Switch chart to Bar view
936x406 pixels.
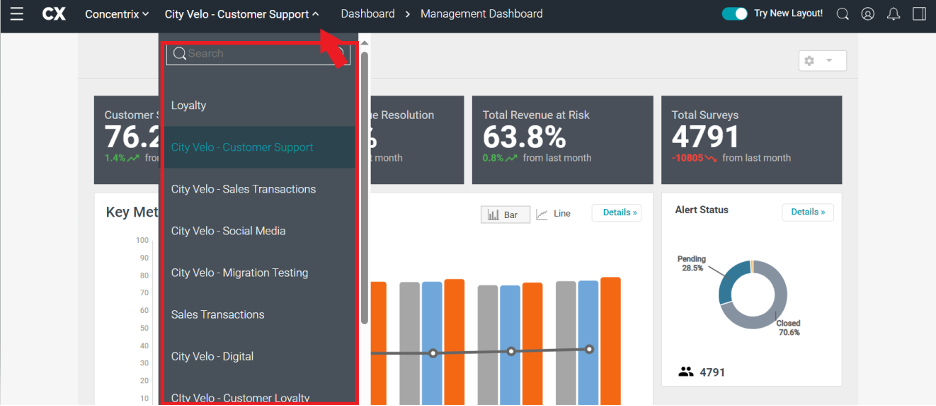pyautogui.click(x=506, y=214)
